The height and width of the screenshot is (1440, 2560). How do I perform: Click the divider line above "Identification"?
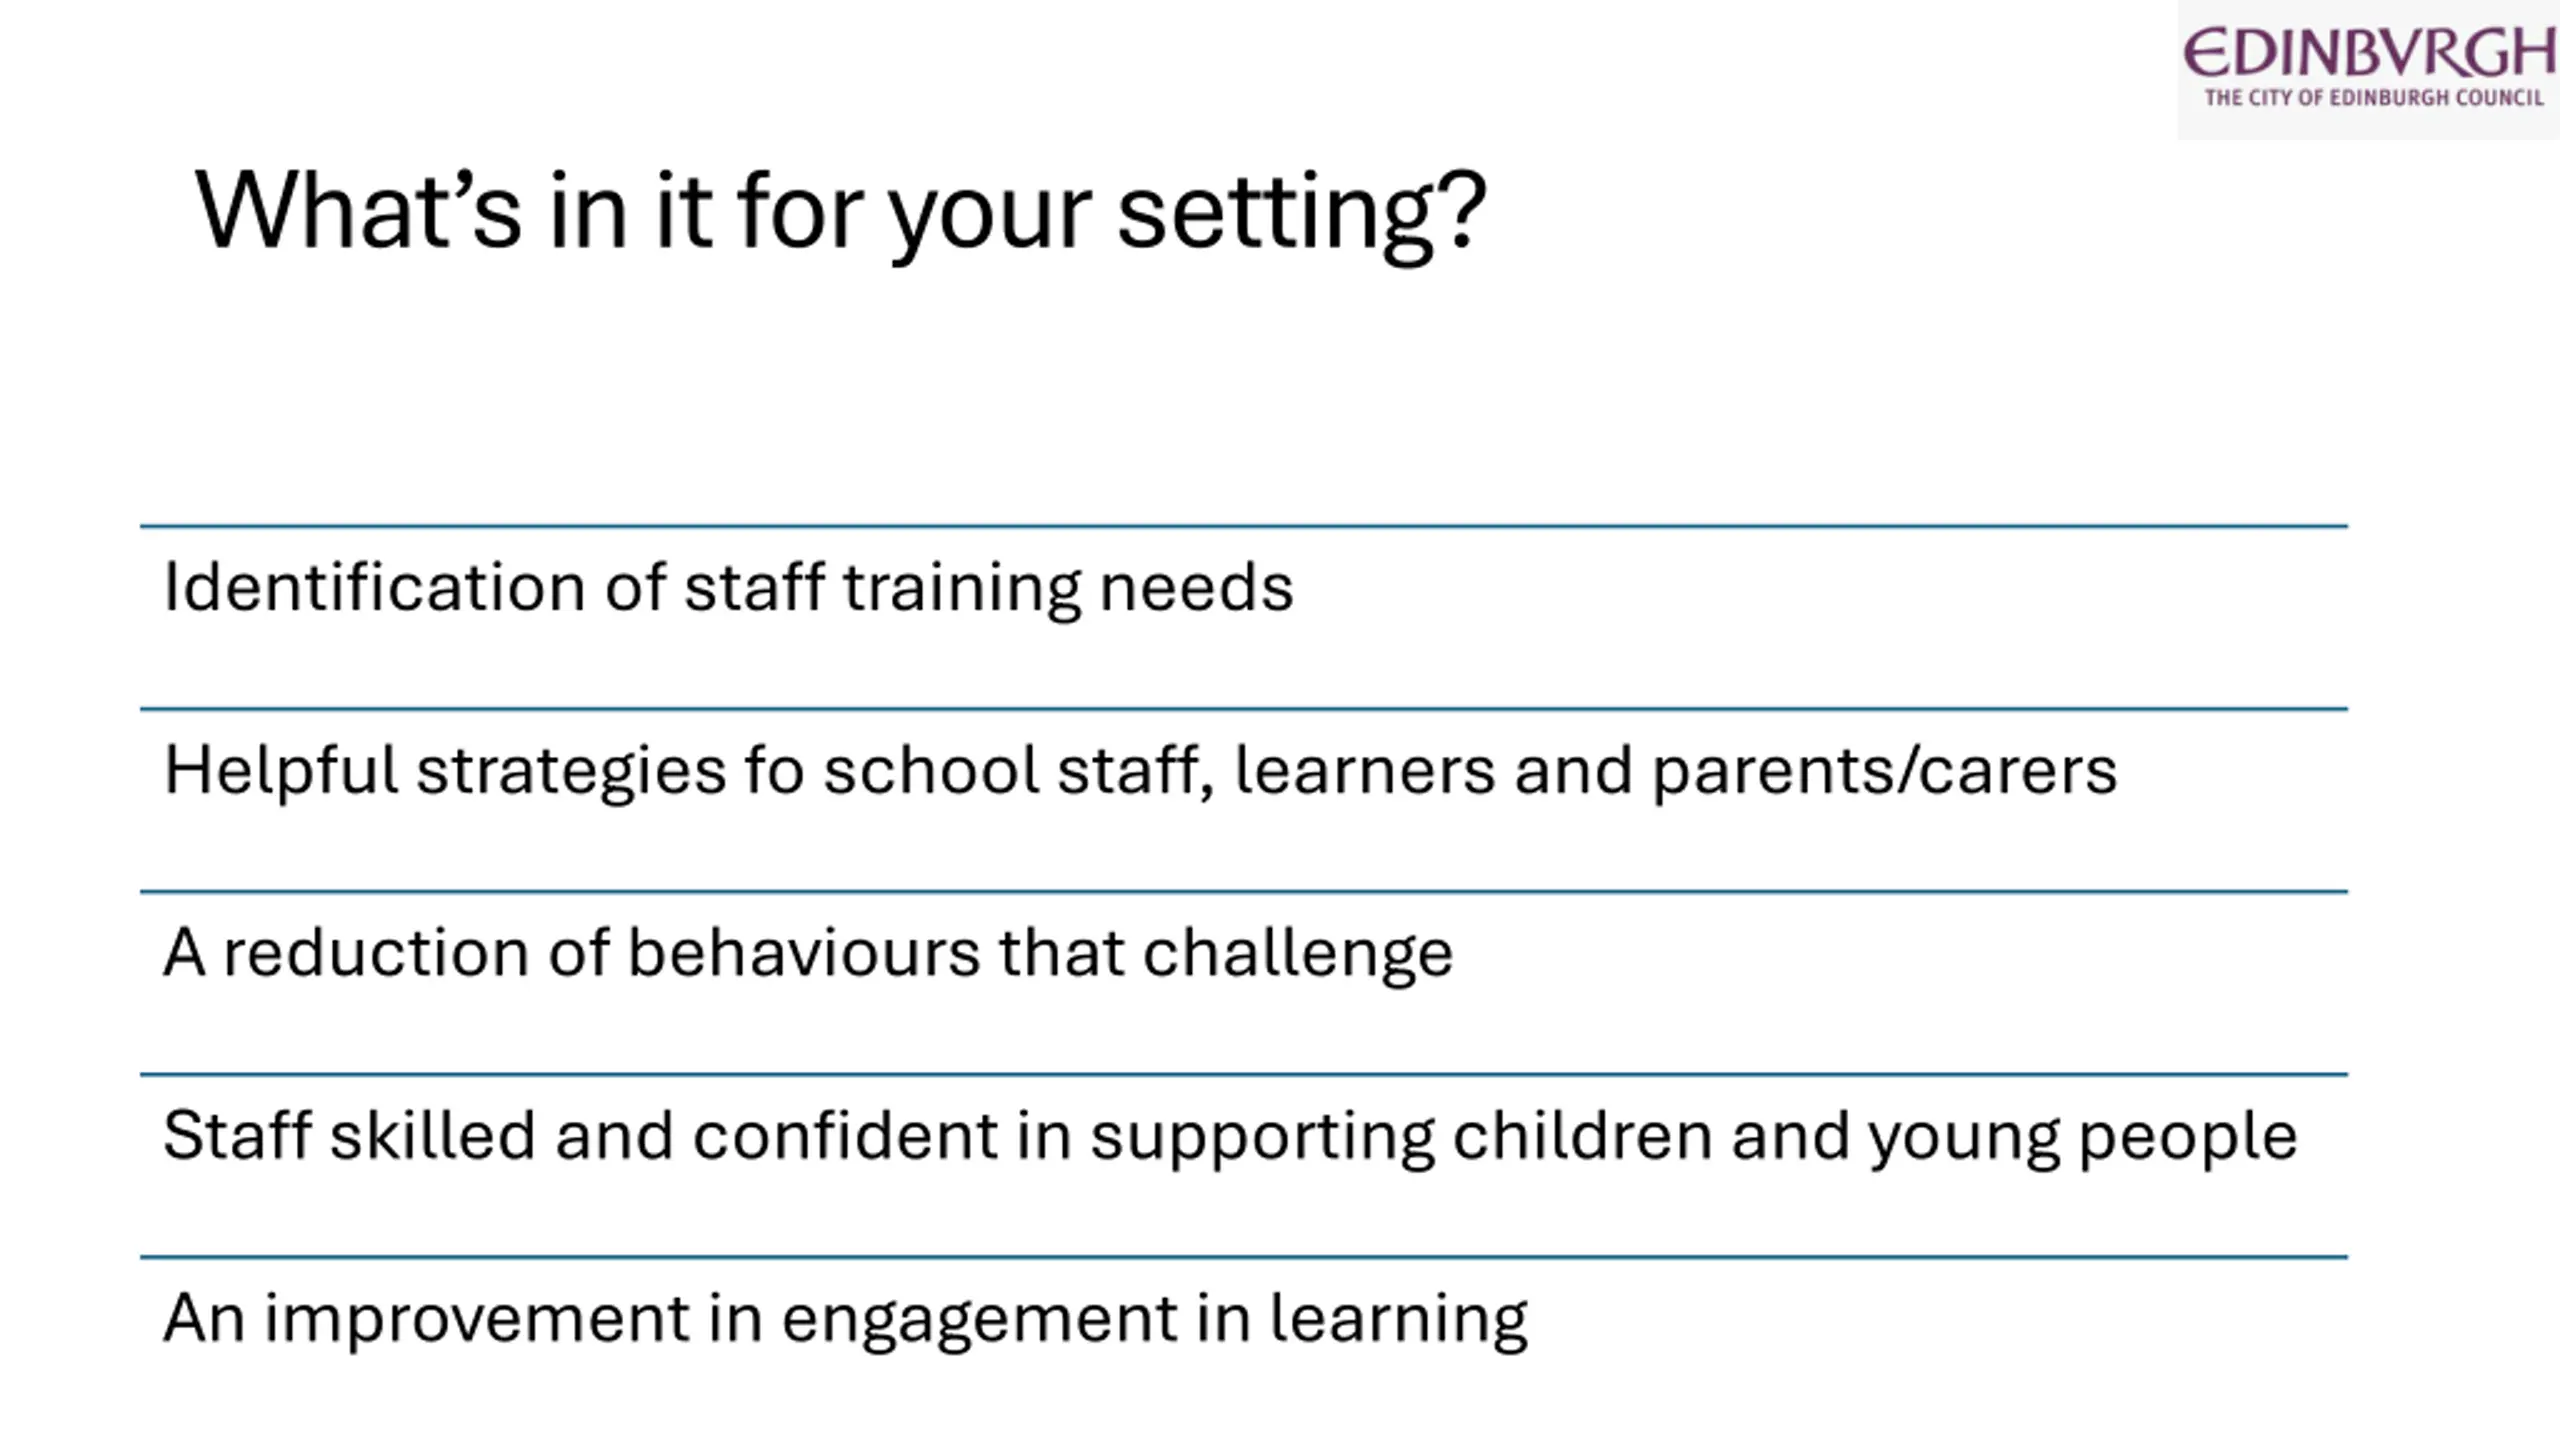[1243, 526]
